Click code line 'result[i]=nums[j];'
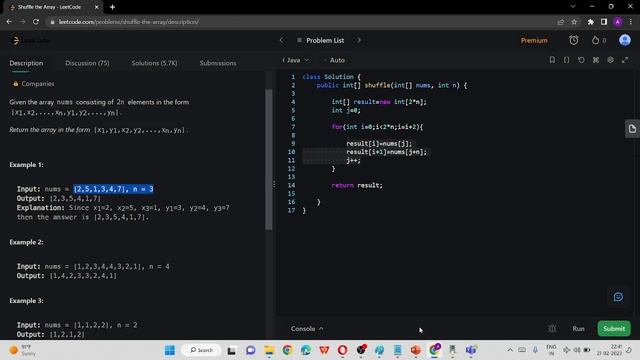The image size is (640, 360). [x=379, y=143]
